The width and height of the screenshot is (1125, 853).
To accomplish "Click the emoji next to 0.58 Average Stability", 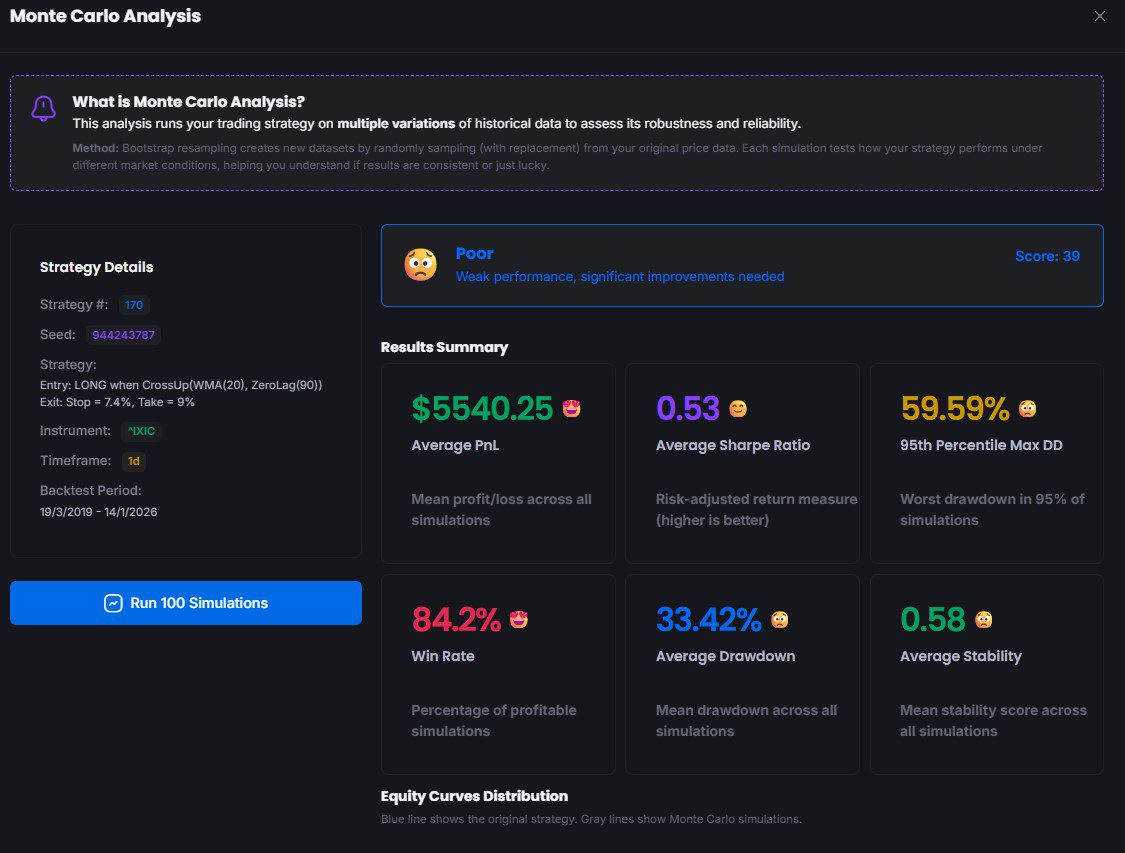I will click(x=984, y=620).
